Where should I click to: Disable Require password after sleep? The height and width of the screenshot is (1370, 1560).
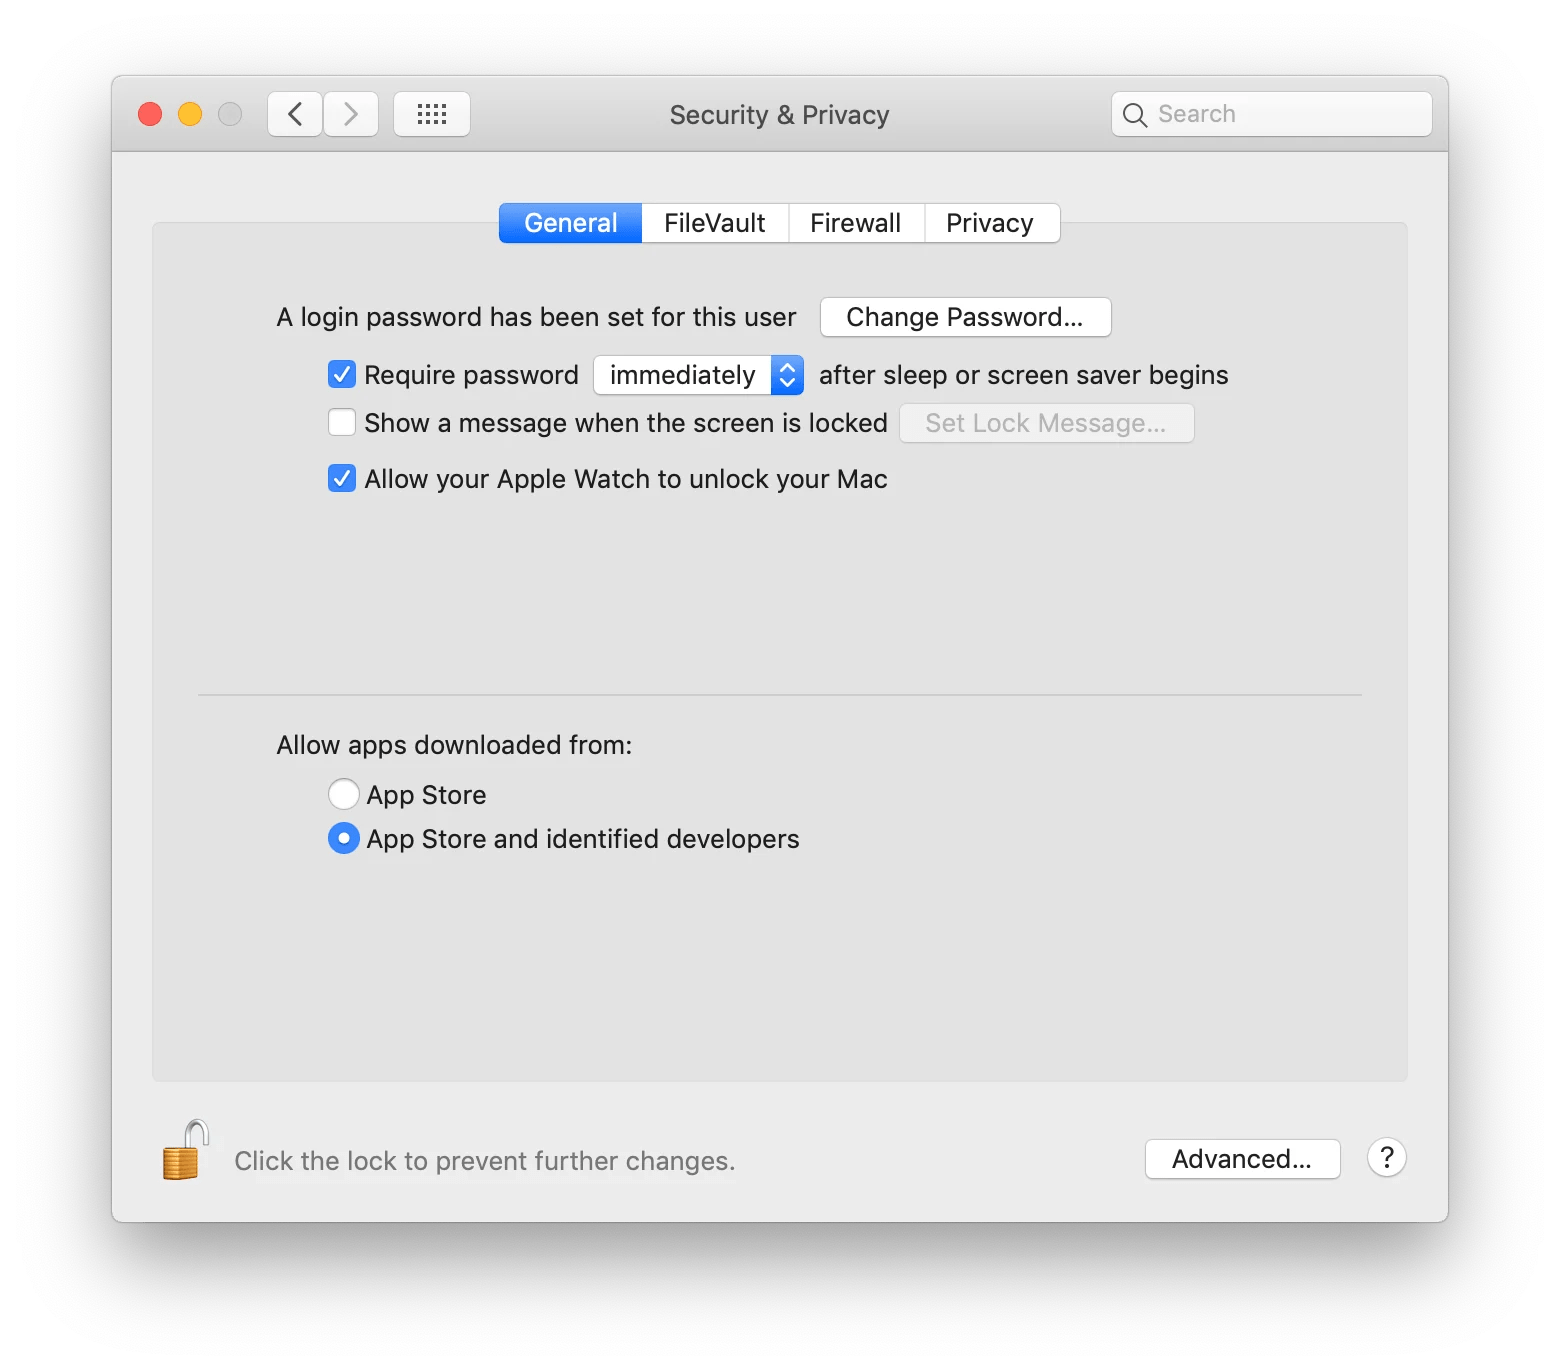[341, 374]
